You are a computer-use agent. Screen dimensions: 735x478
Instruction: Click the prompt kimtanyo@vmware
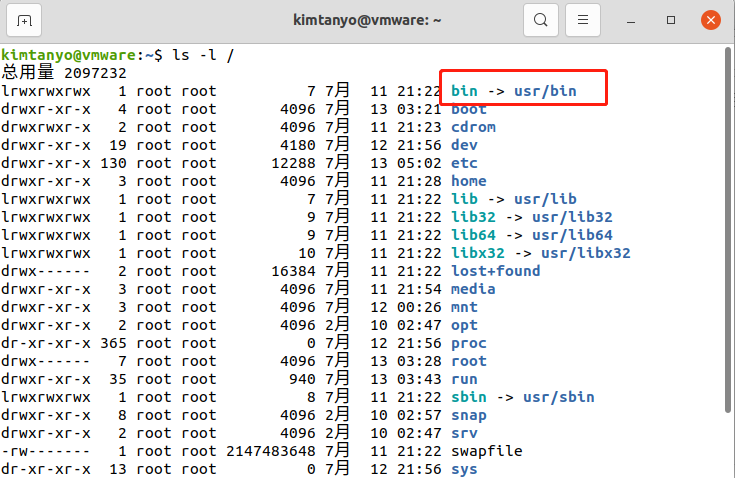tap(68, 55)
